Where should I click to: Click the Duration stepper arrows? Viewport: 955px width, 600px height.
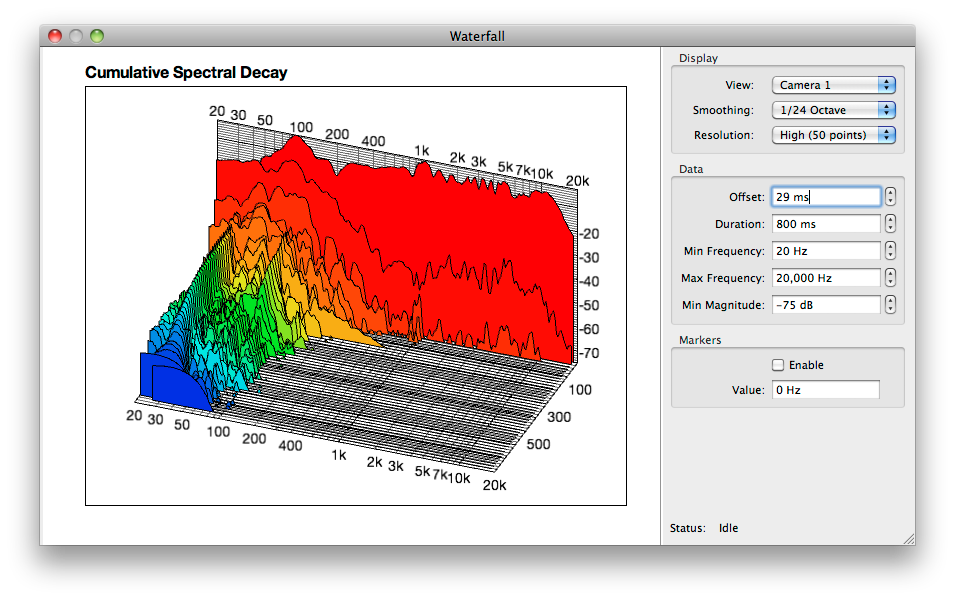(x=890, y=224)
